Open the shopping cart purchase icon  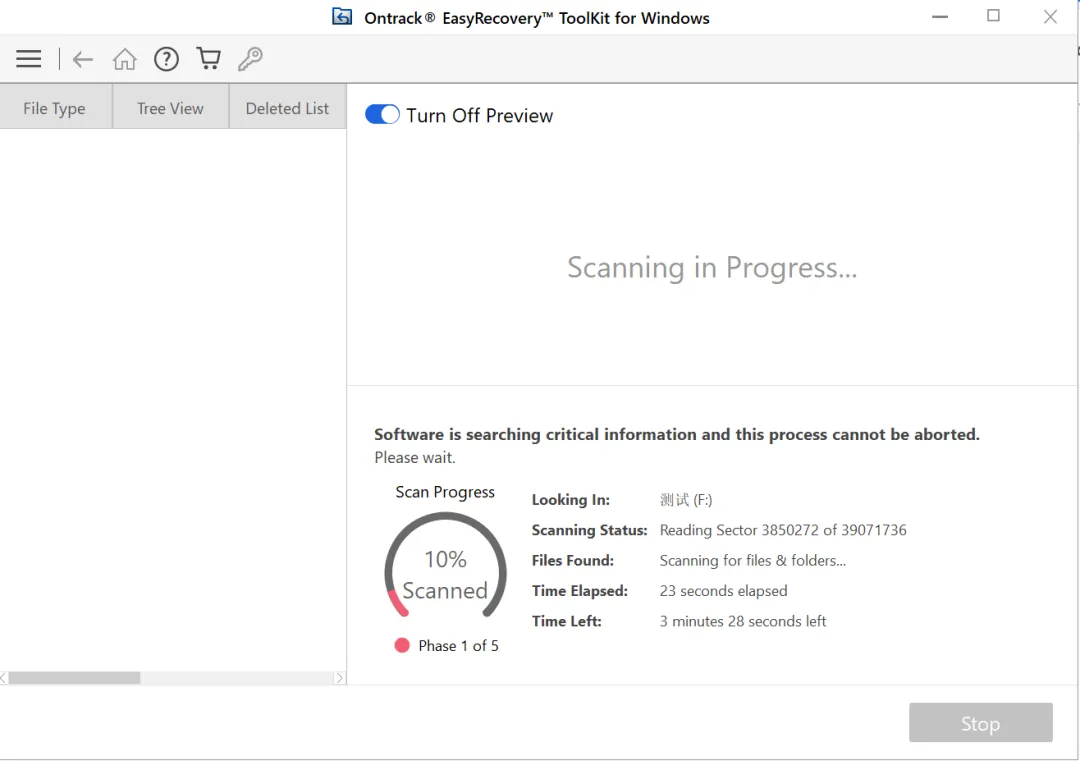(209, 59)
